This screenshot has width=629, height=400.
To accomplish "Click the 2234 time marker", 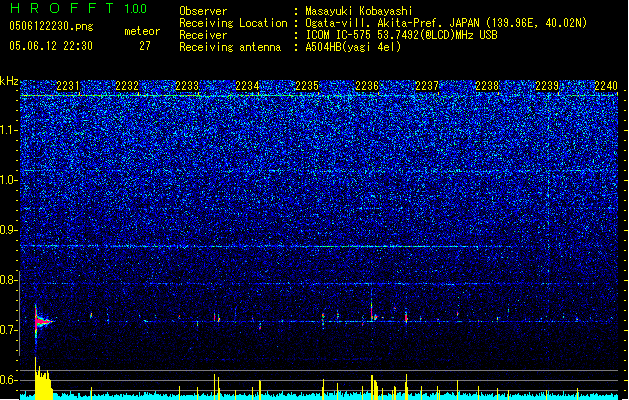I will click(247, 85).
